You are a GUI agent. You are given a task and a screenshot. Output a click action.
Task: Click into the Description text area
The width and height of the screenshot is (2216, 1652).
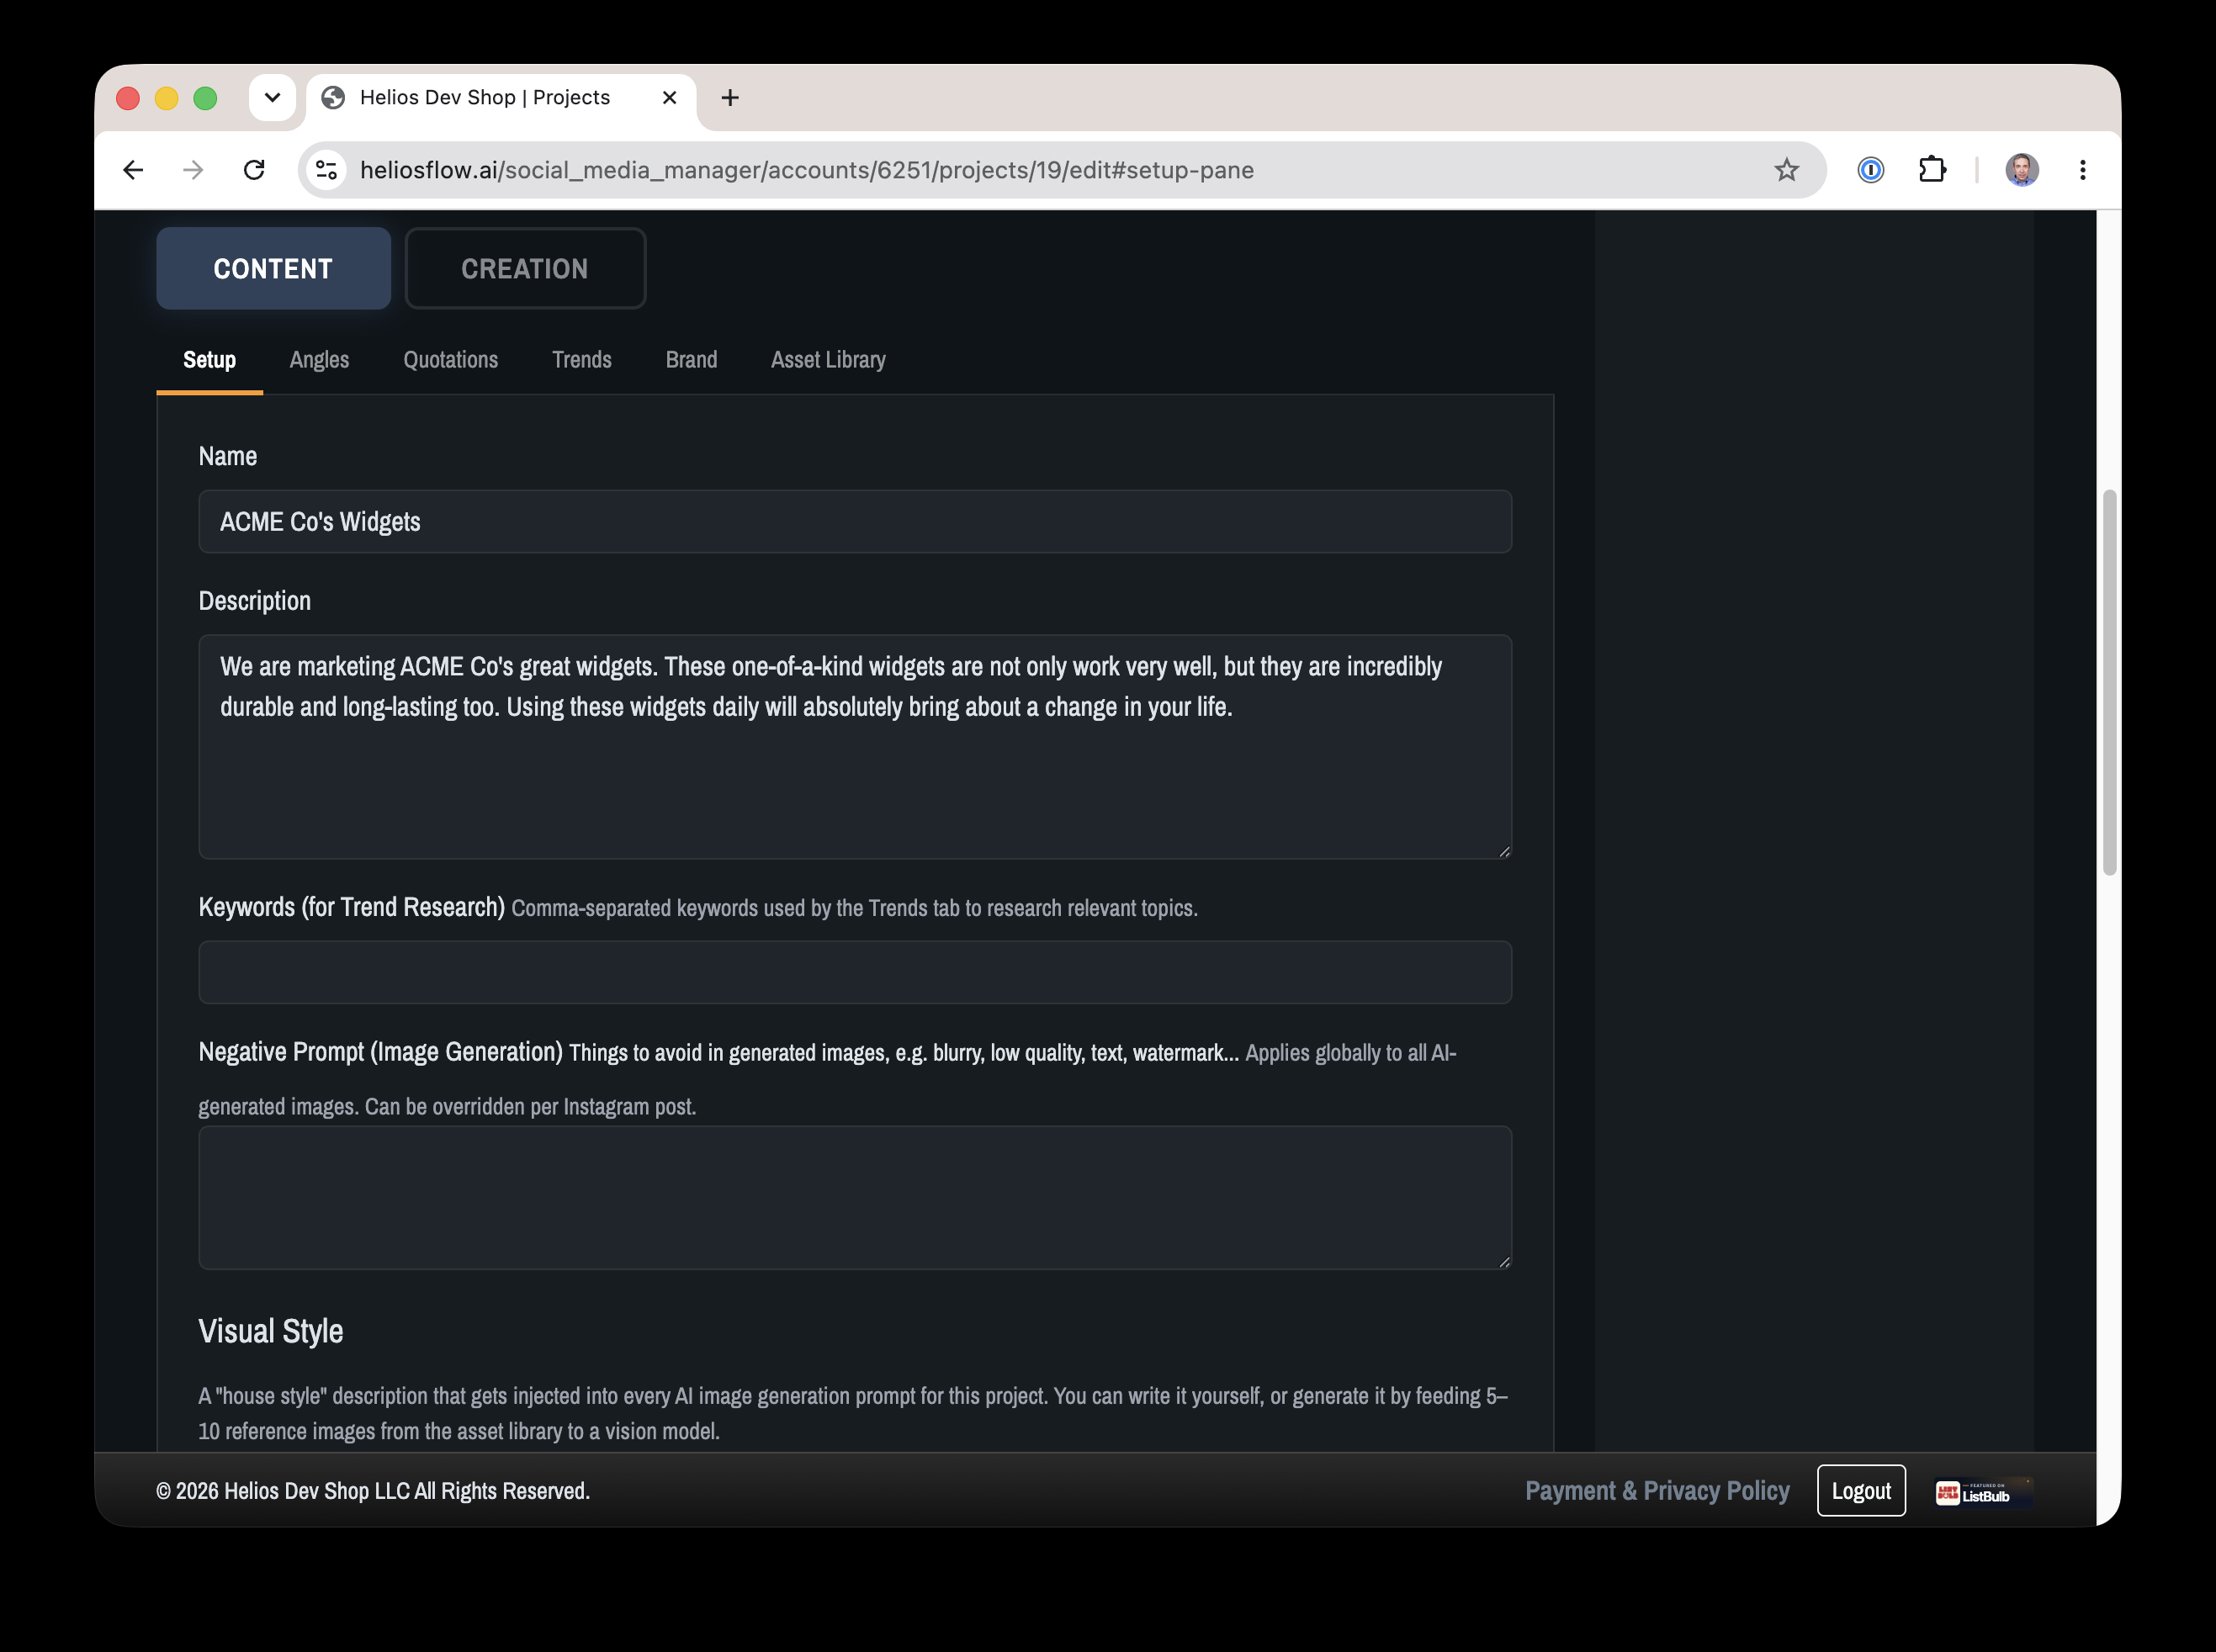tap(855, 746)
